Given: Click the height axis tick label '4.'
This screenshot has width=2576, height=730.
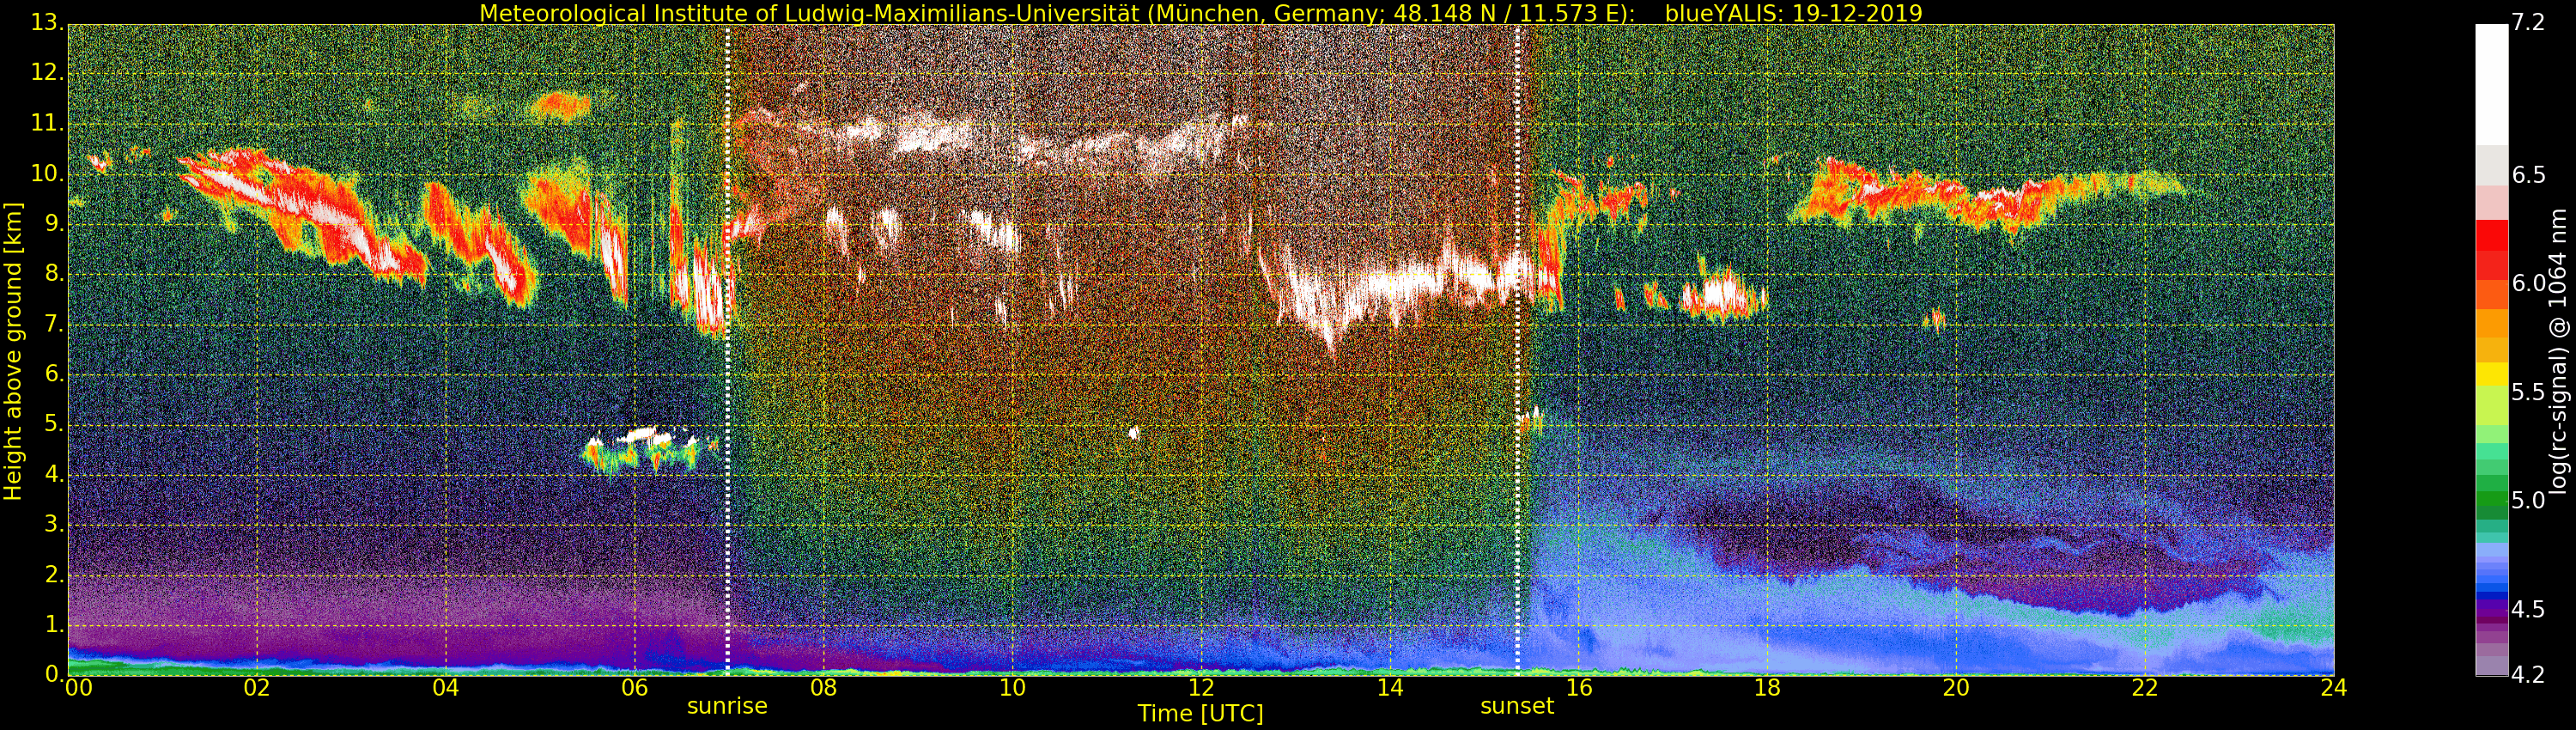Looking at the screenshot, I should point(54,474).
